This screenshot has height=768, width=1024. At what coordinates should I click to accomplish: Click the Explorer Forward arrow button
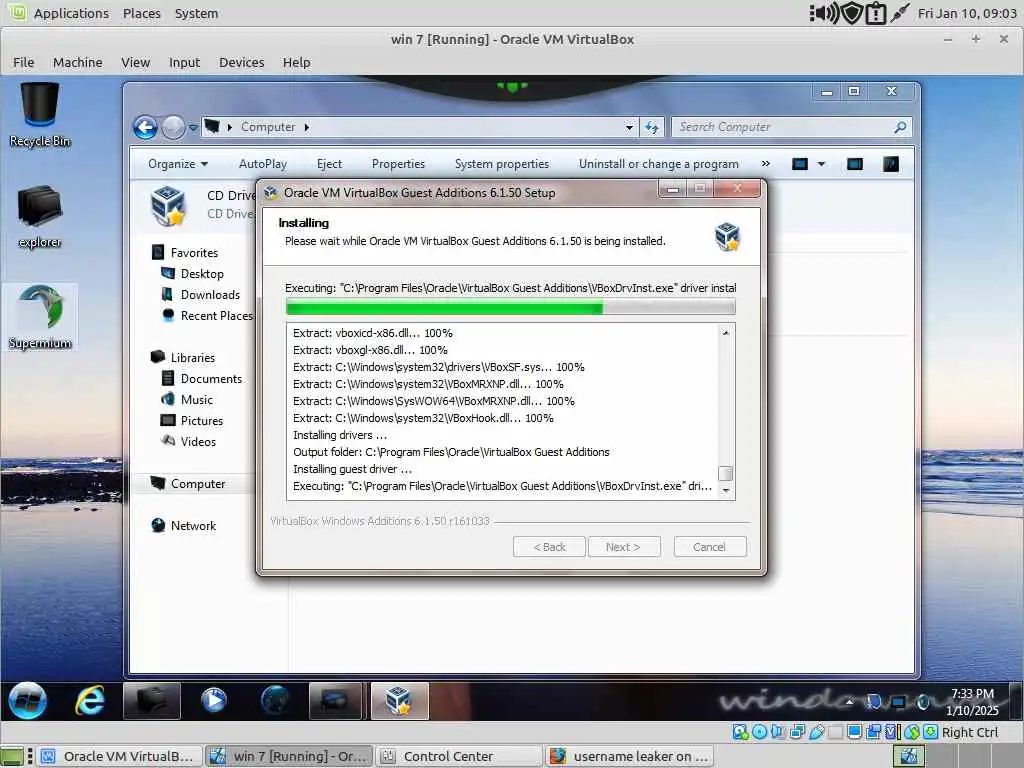pos(173,127)
